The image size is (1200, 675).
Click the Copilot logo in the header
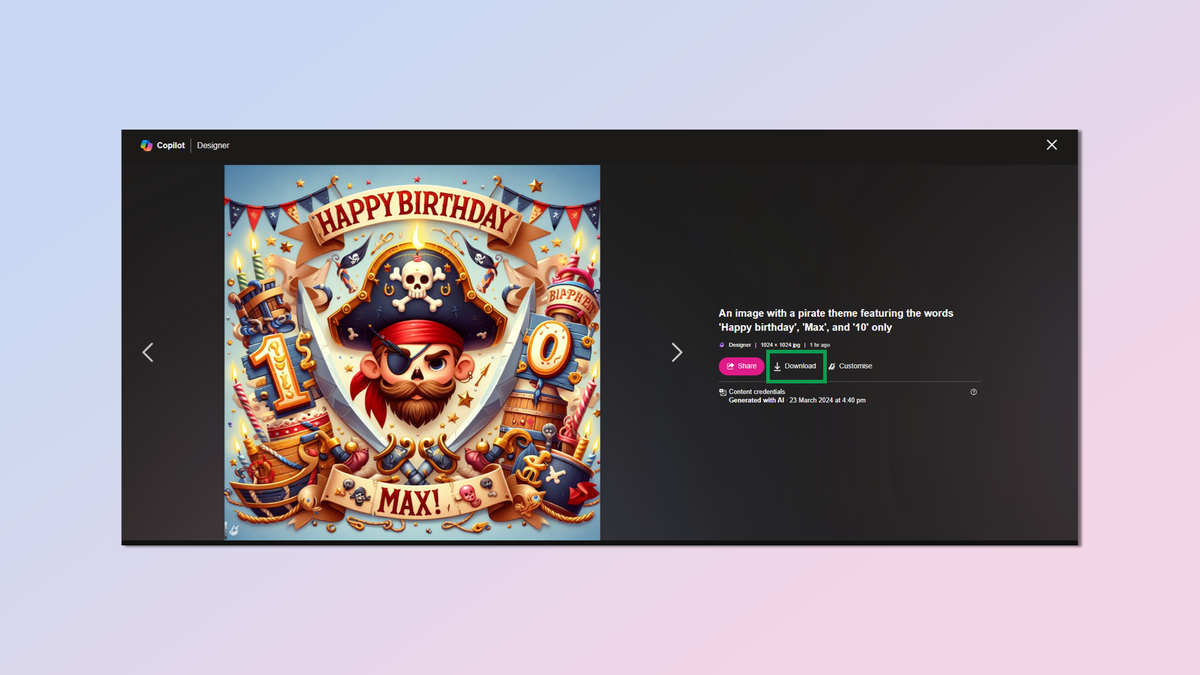pyautogui.click(x=145, y=145)
